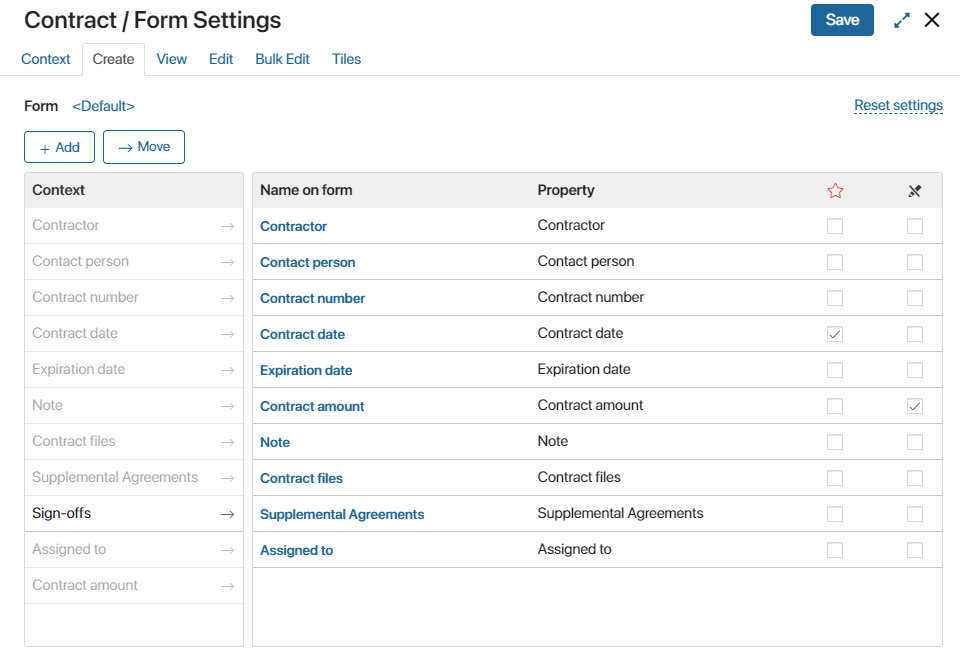This screenshot has width=960, height=655.
Task: Click the 'Name on form' column header
Action: [x=306, y=190]
